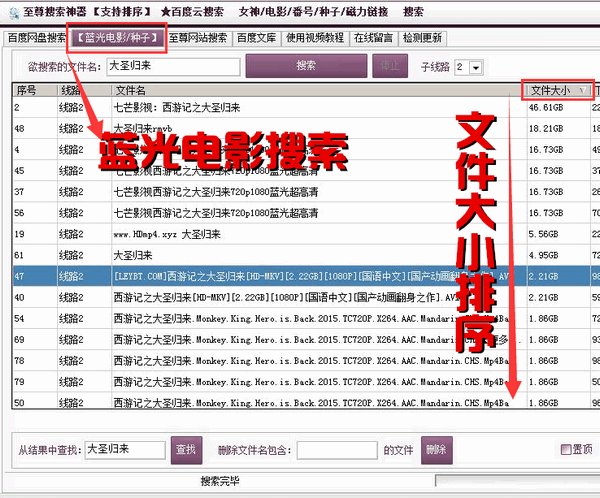
Task: Sort by the 文件大小 column header
Action: [x=558, y=90]
